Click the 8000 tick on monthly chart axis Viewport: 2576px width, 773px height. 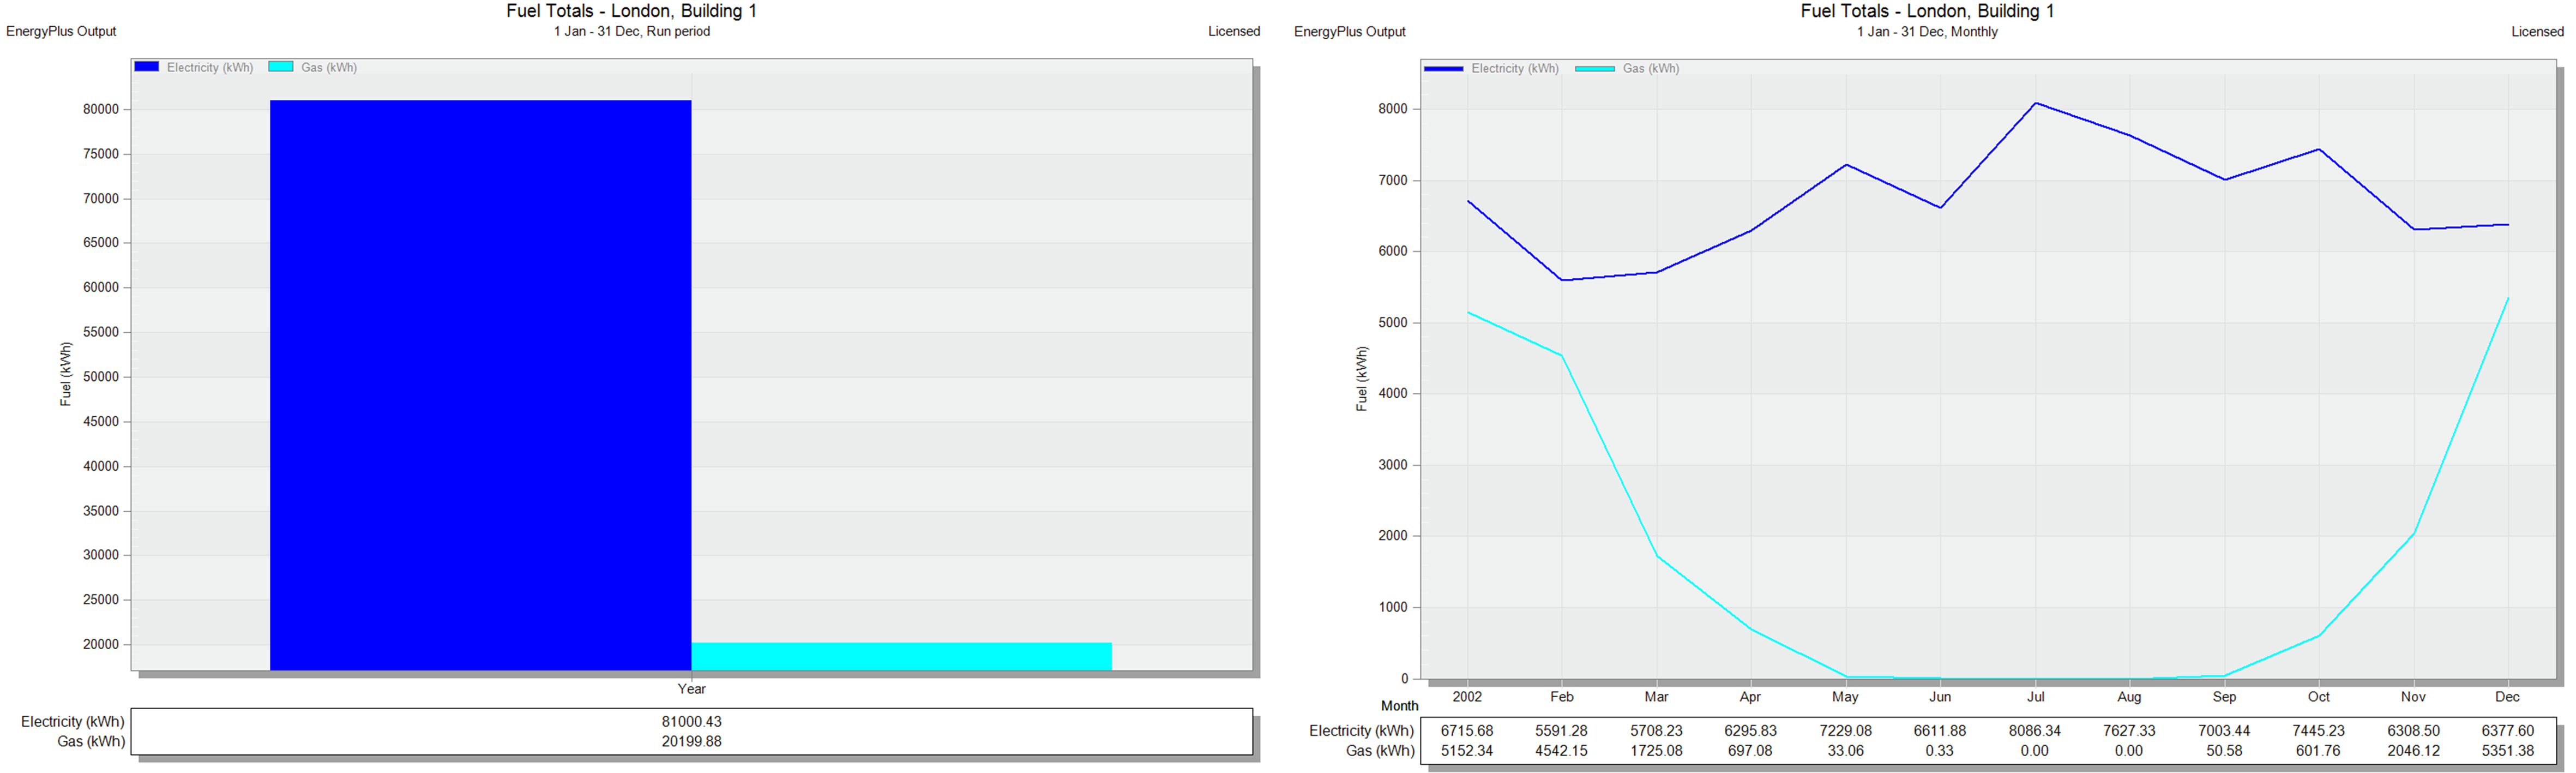[x=1393, y=109]
